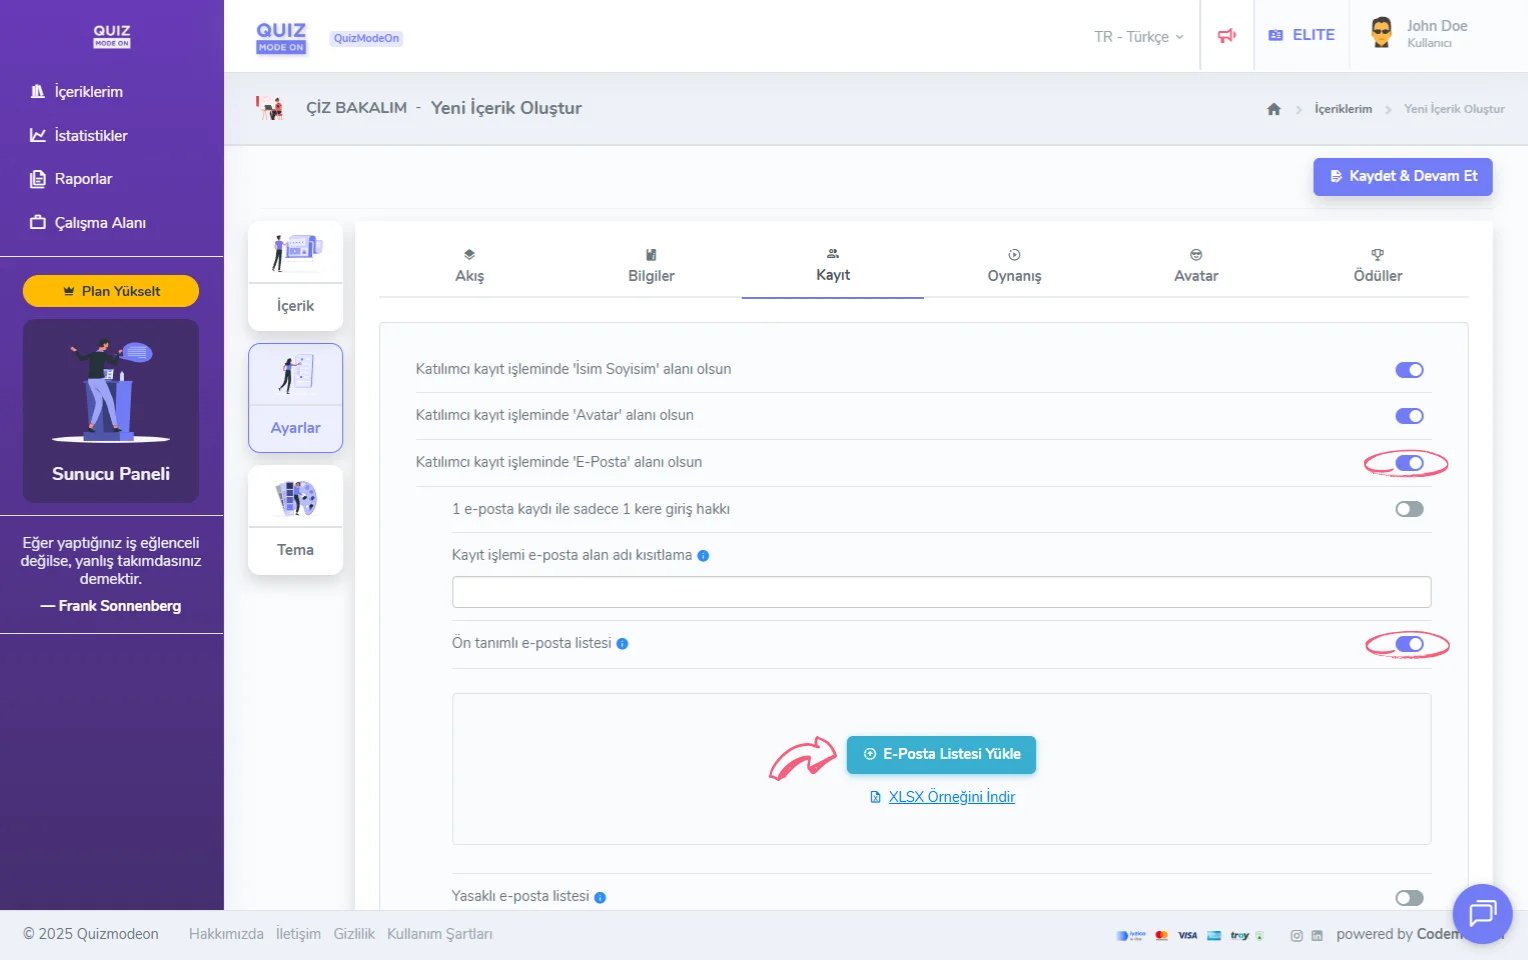The width and height of the screenshot is (1528, 960).
Task: Click the home breadcrumb icon
Action: (1273, 109)
